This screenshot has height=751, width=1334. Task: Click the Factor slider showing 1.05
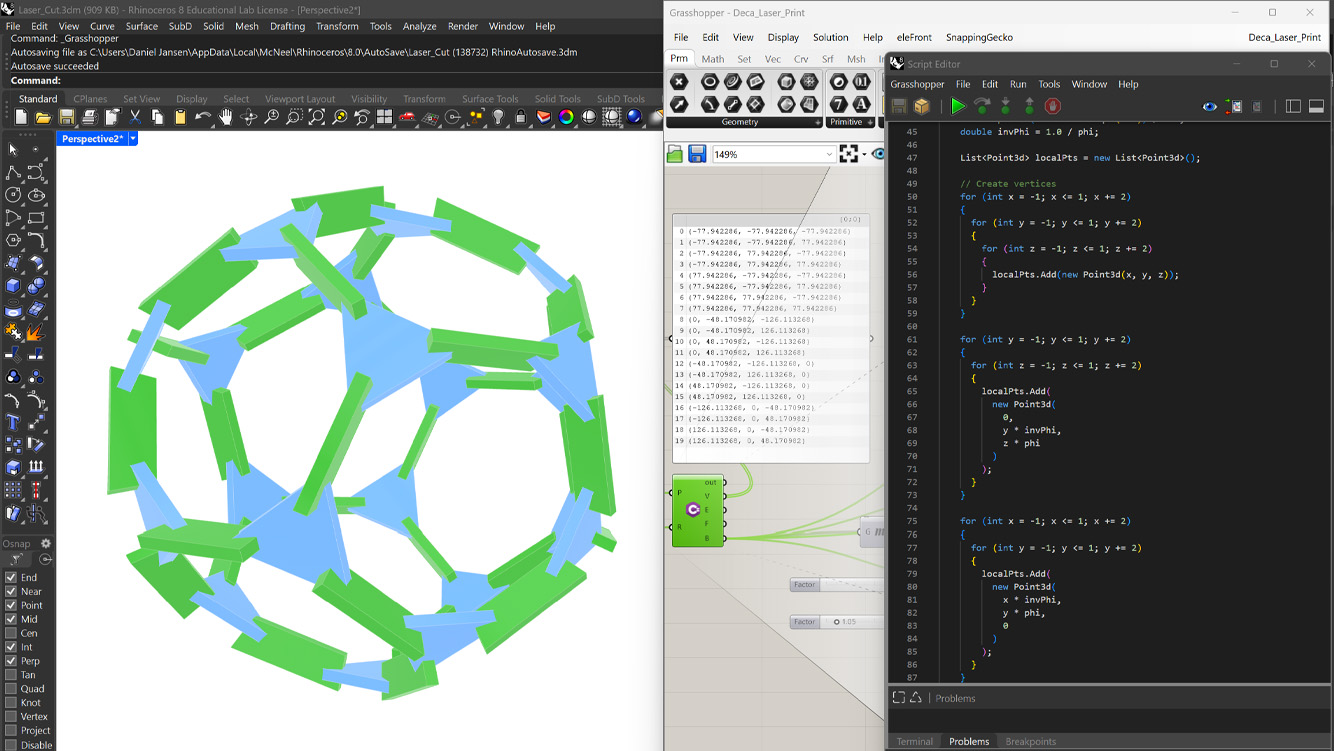tap(836, 622)
